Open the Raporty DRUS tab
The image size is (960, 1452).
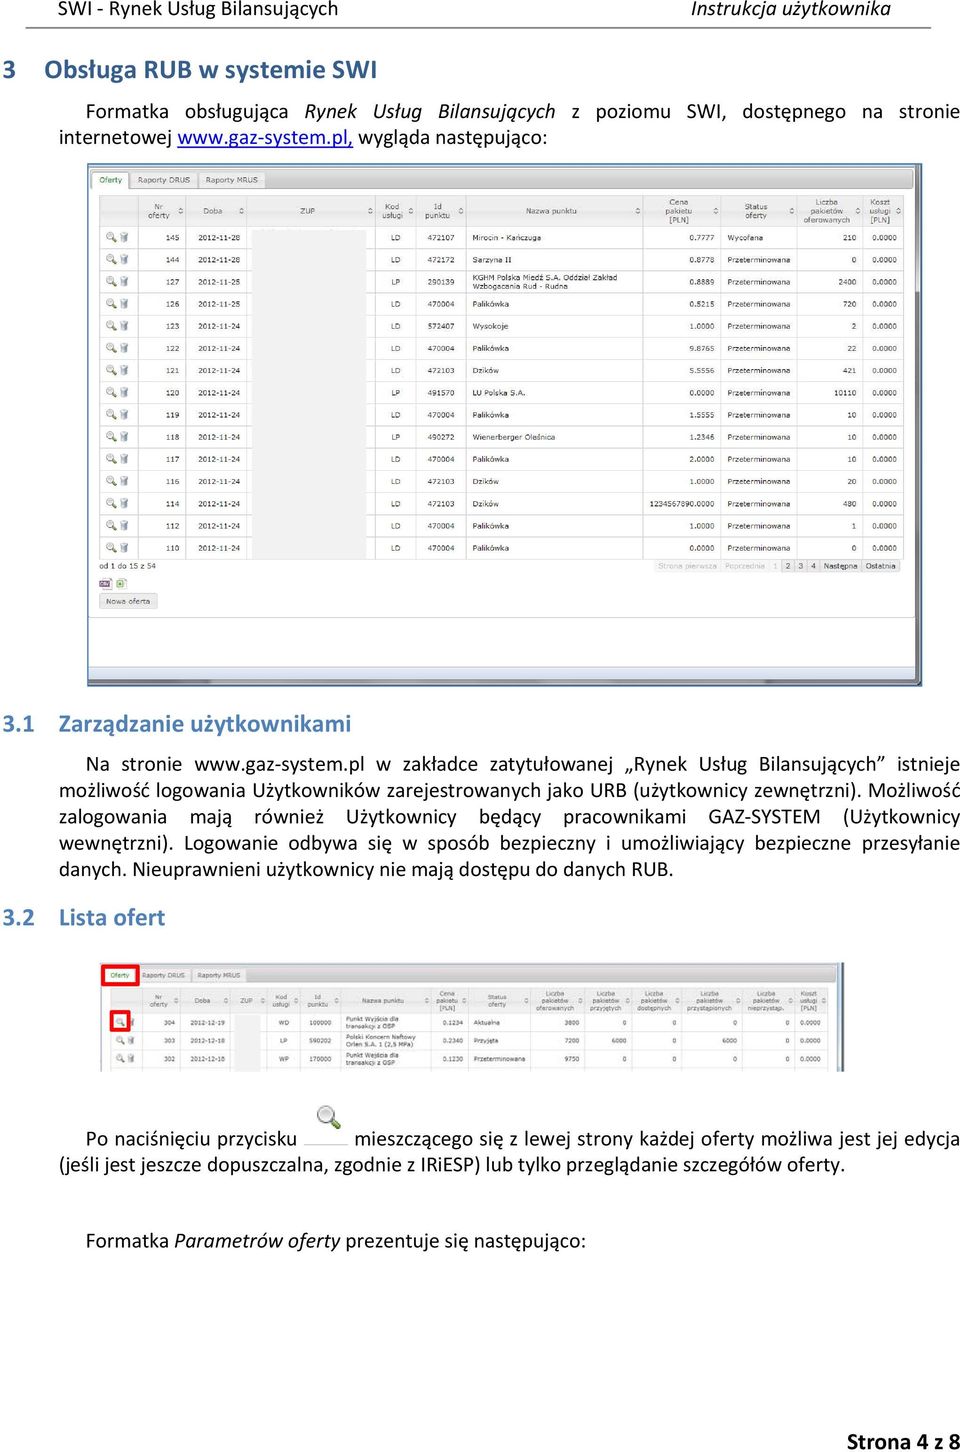(164, 180)
